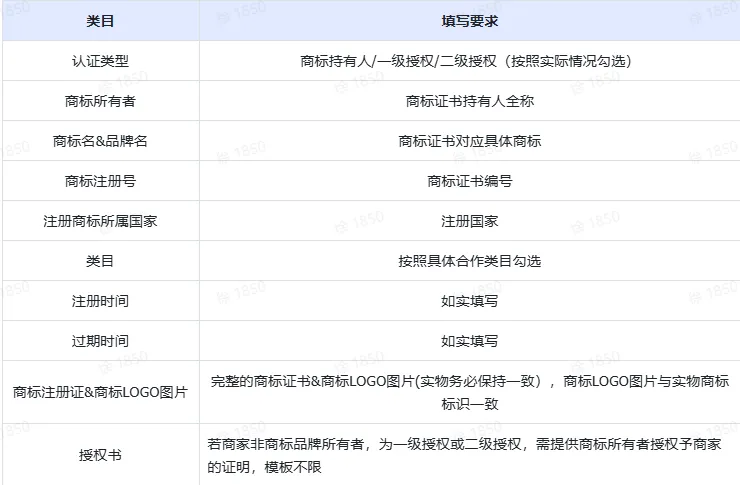Select '注册商标所属国家' cell
Viewport: 740px width, 485px height.
(x=100, y=221)
